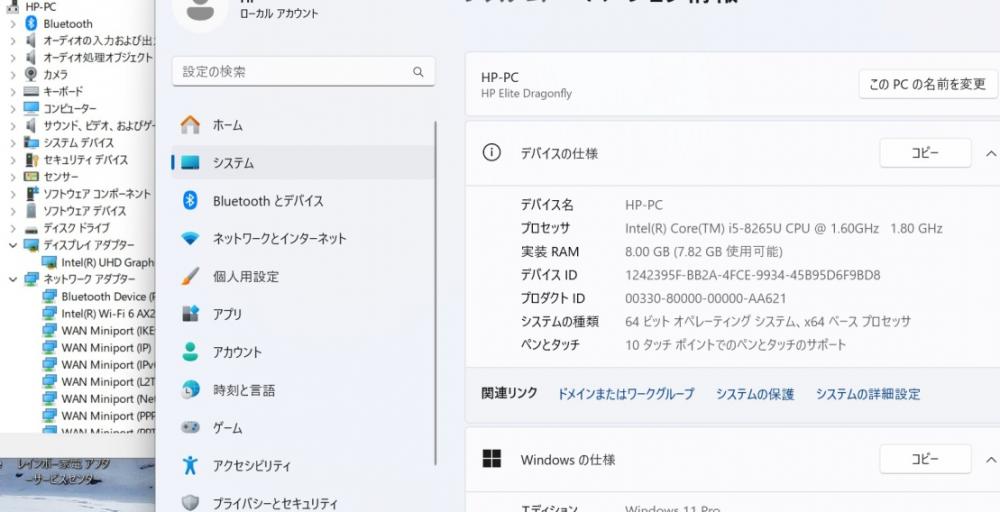Click the camera (カメラ) device icon
Screen dimensions: 1000x512
[31, 75]
